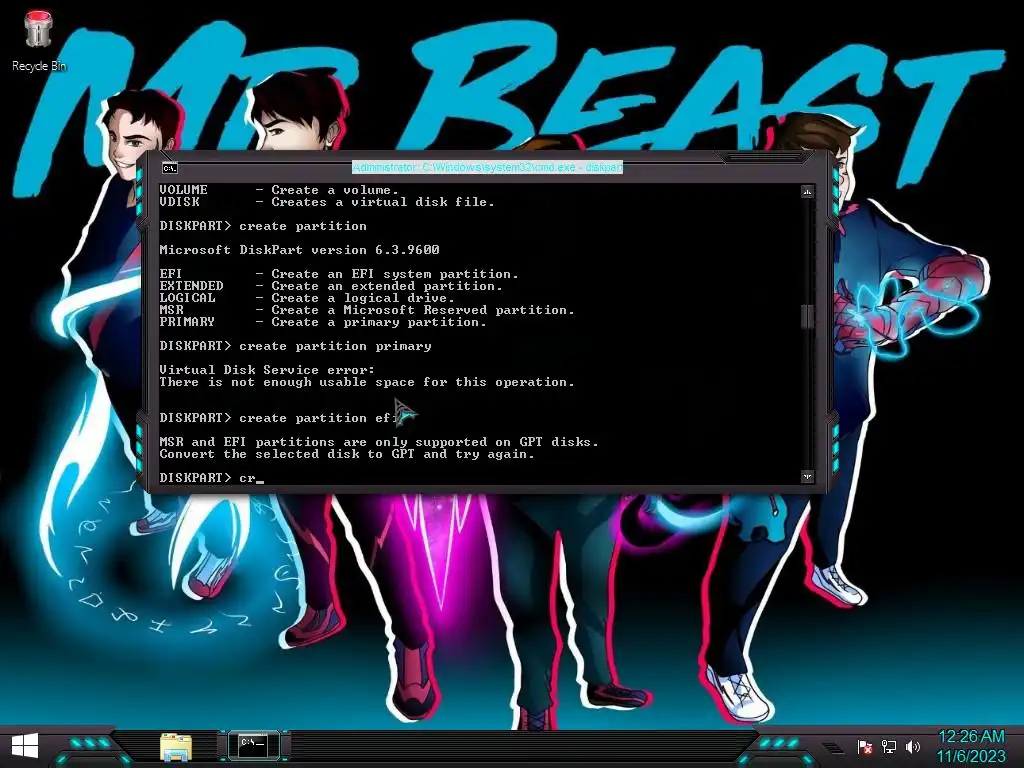The image size is (1024, 768).
Task: Open the Recycle Bin desktop icon
Action: coord(38,40)
